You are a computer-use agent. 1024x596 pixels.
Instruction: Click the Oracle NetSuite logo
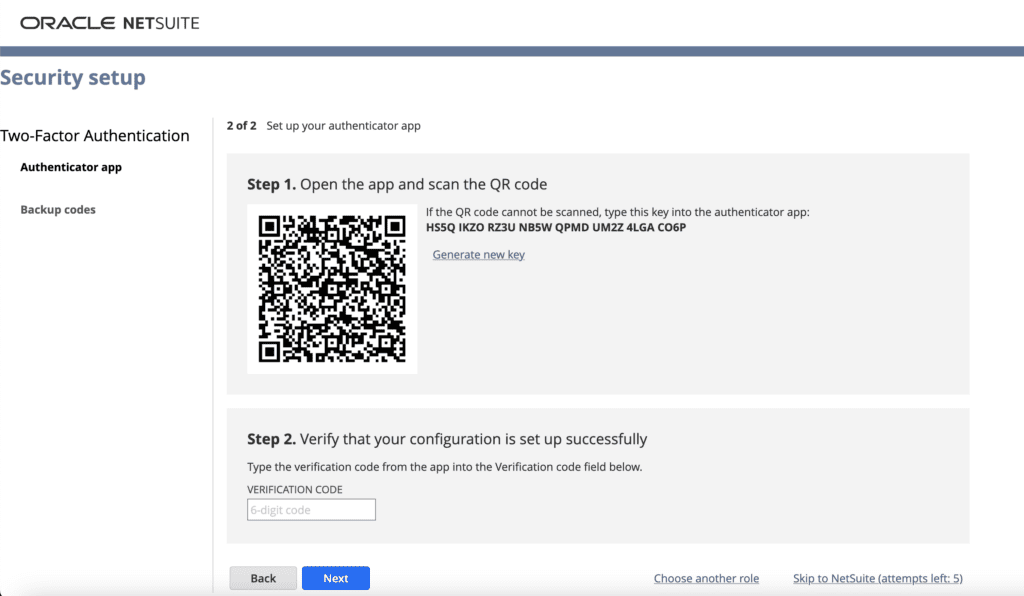coord(108,23)
